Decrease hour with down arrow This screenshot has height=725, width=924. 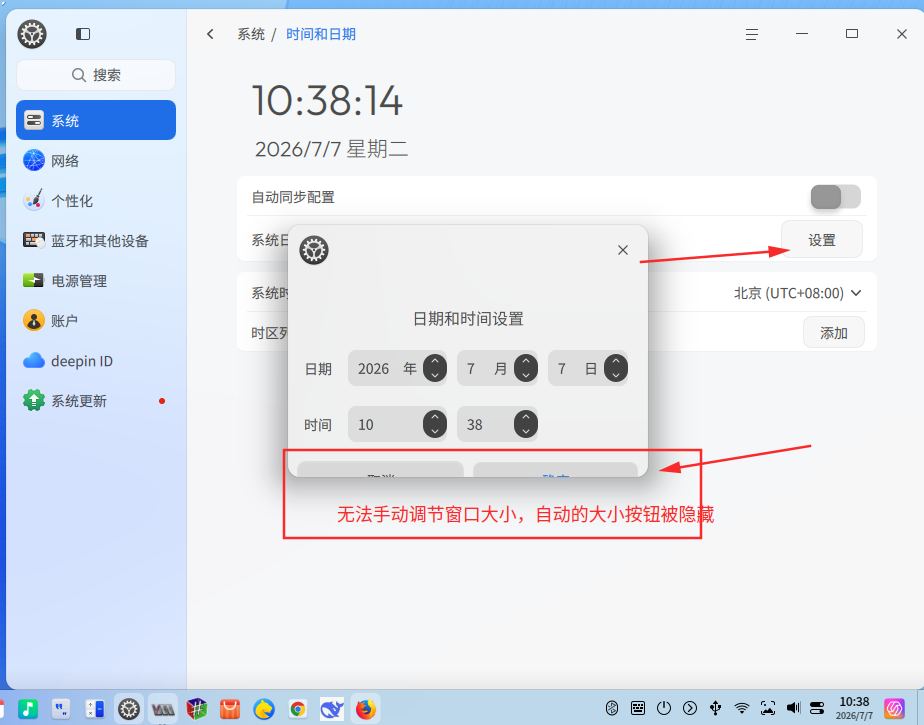tap(435, 431)
